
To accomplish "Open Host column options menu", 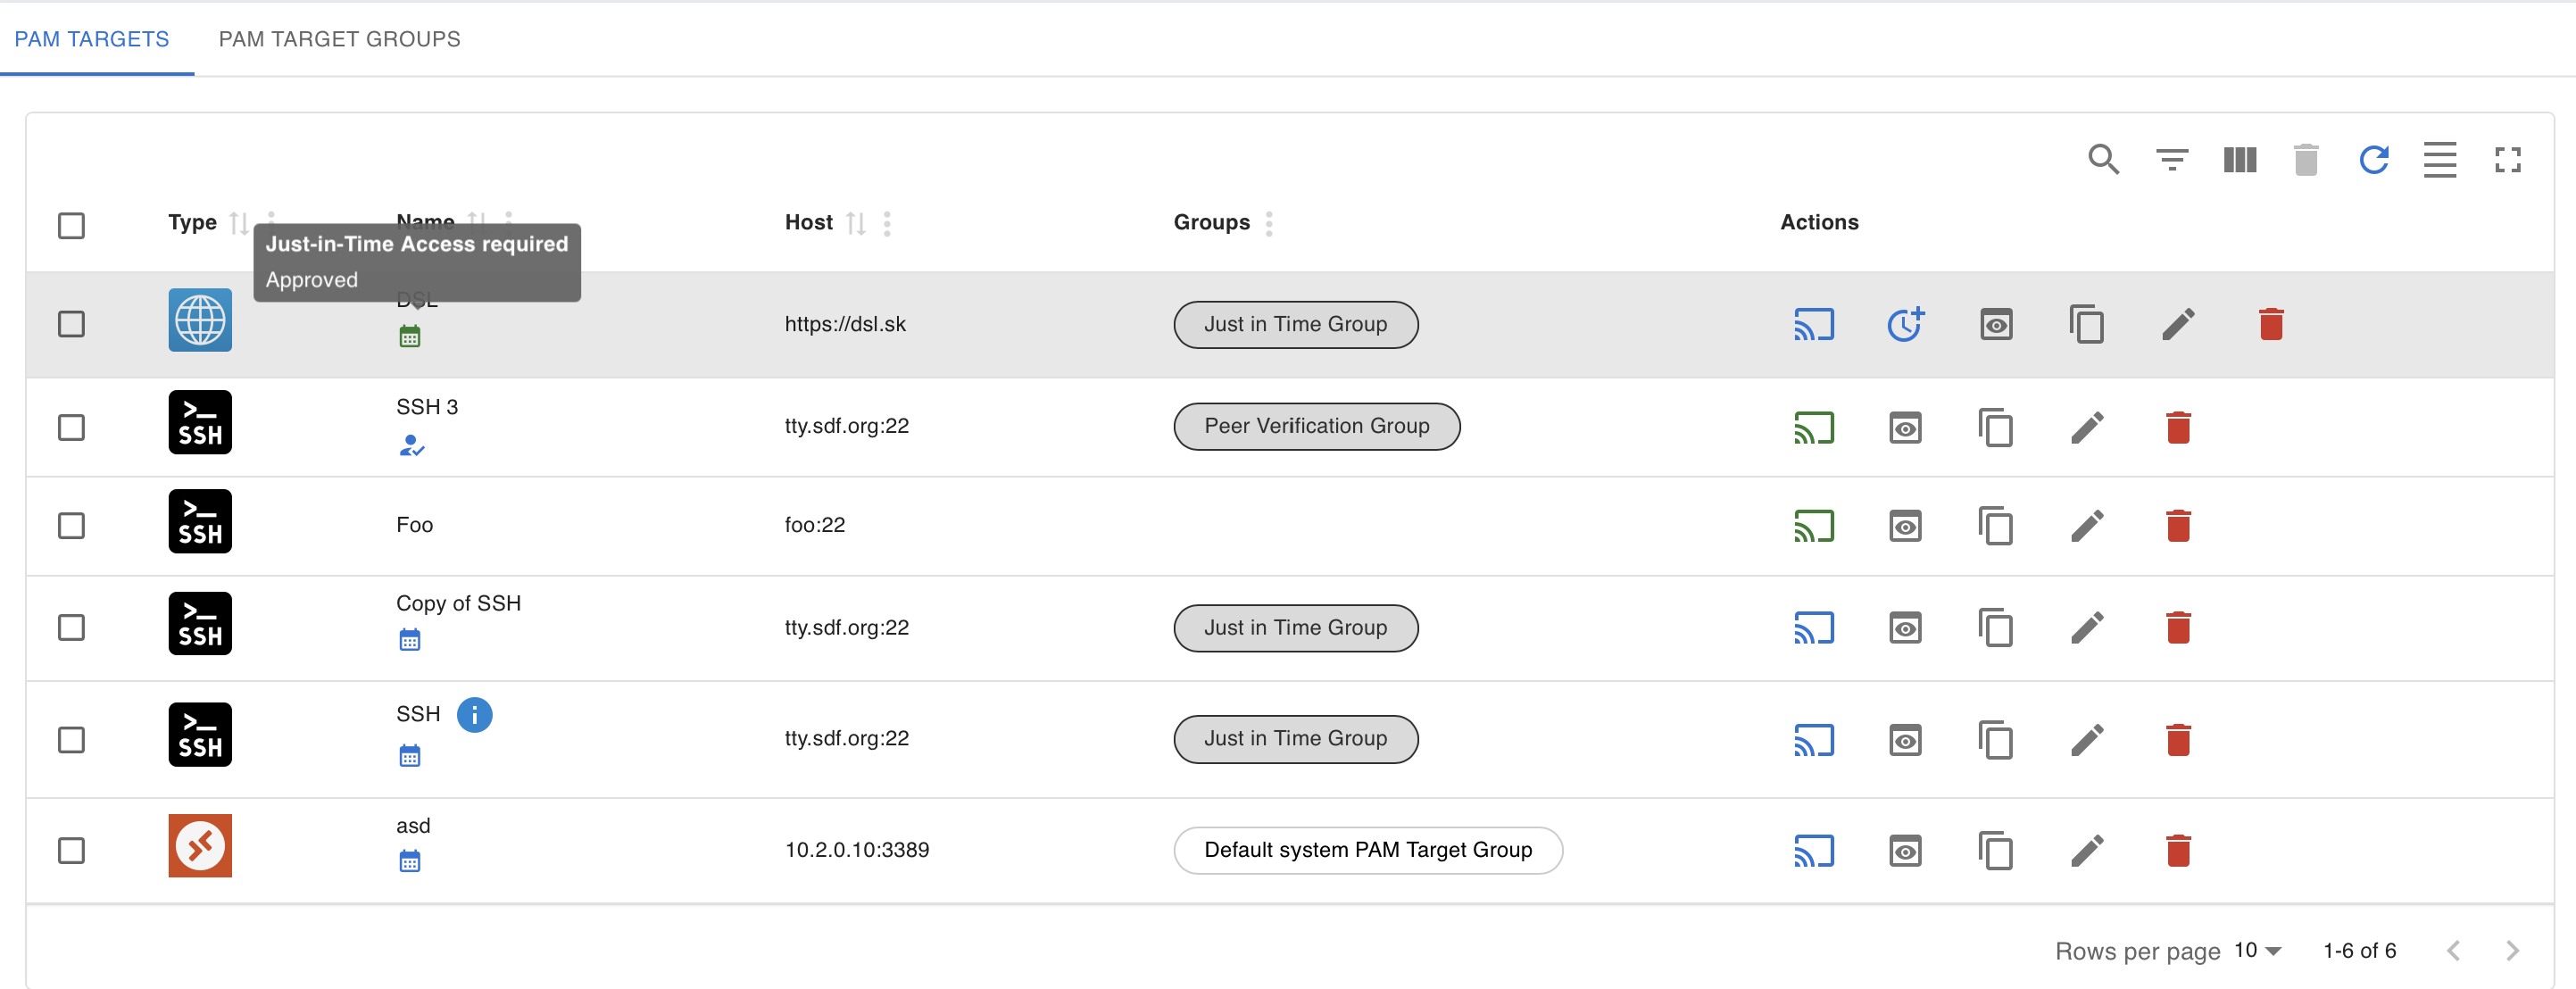I will [x=887, y=224].
